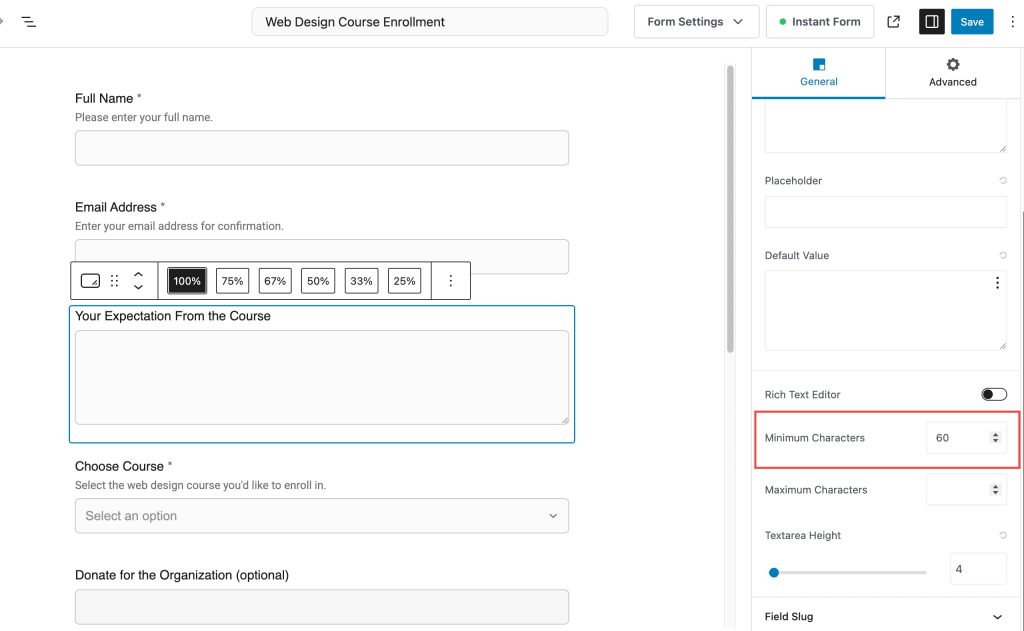Click 'Please enter your full name.' help text

click(144, 118)
